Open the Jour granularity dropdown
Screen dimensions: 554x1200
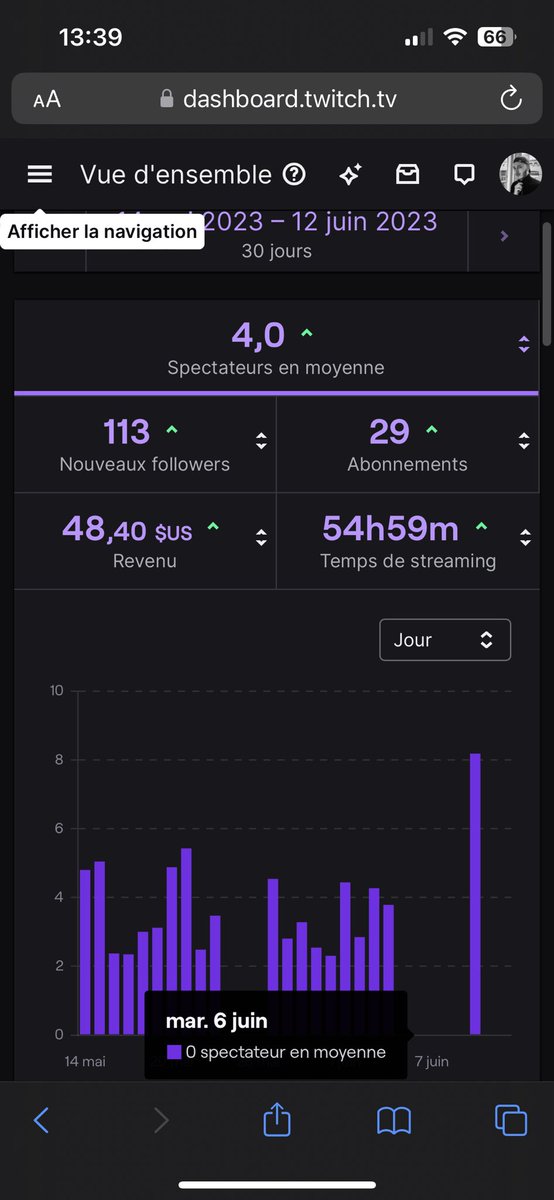tap(445, 640)
